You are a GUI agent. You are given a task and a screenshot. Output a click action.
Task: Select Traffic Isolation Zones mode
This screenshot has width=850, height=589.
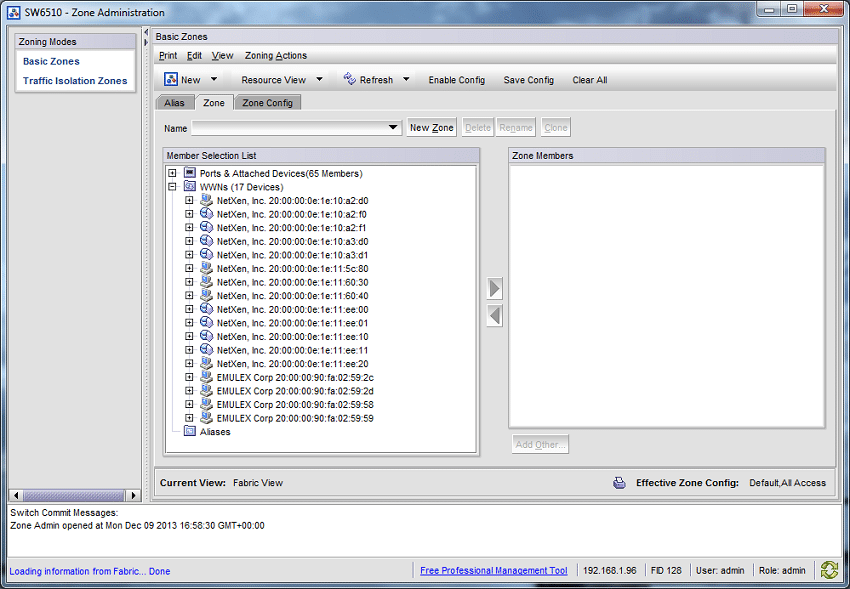coord(75,80)
